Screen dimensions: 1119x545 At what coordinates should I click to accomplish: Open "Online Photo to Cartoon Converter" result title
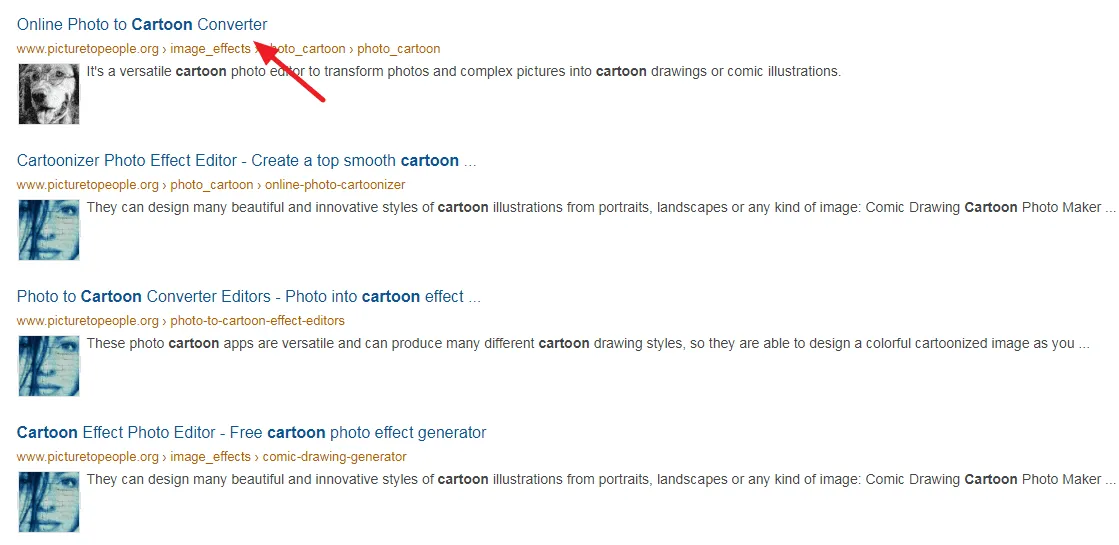click(142, 25)
